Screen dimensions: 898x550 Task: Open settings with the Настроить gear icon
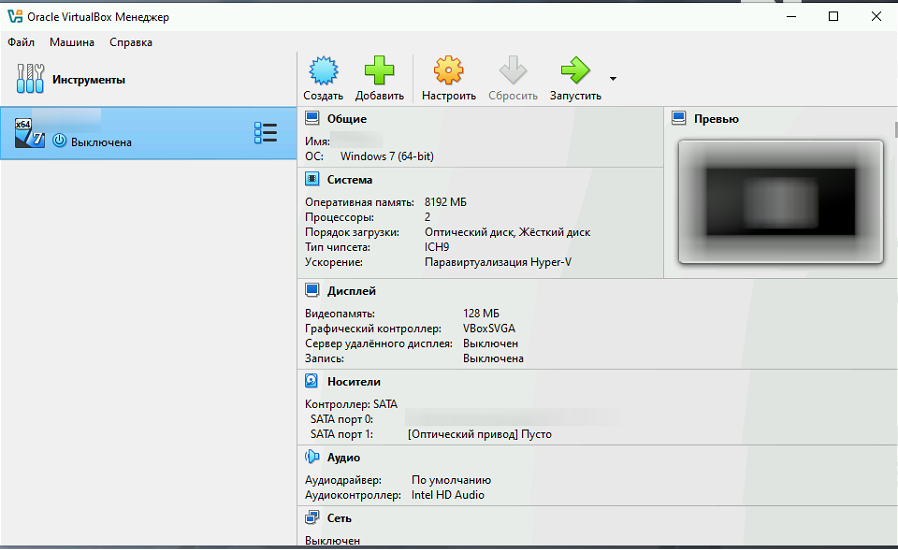448,71
